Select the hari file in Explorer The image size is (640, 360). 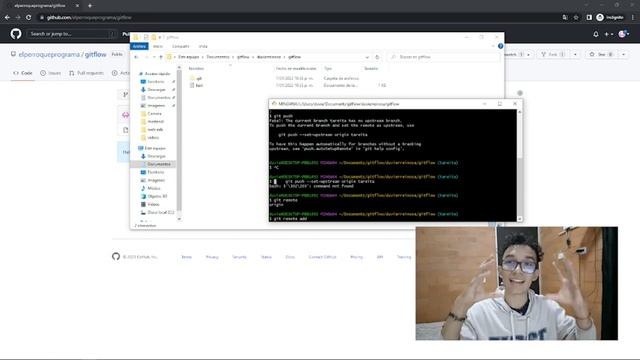pyautogui.click(x=196, y=86)
